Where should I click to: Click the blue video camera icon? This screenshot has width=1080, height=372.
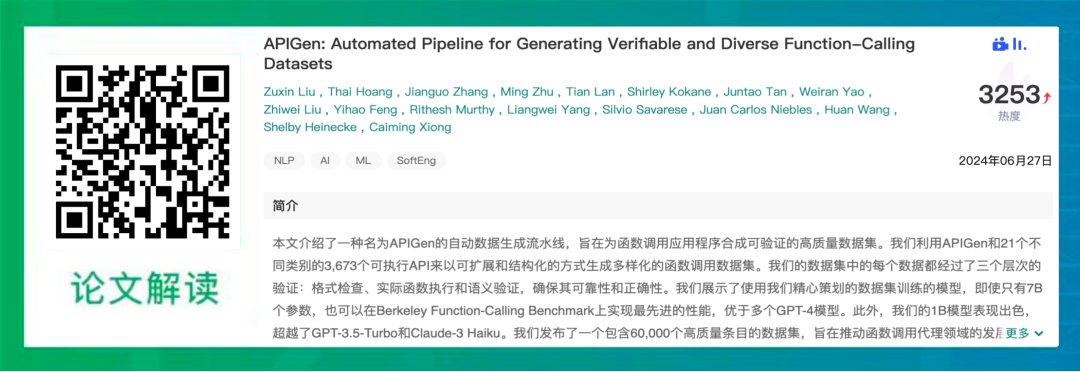1000,45
